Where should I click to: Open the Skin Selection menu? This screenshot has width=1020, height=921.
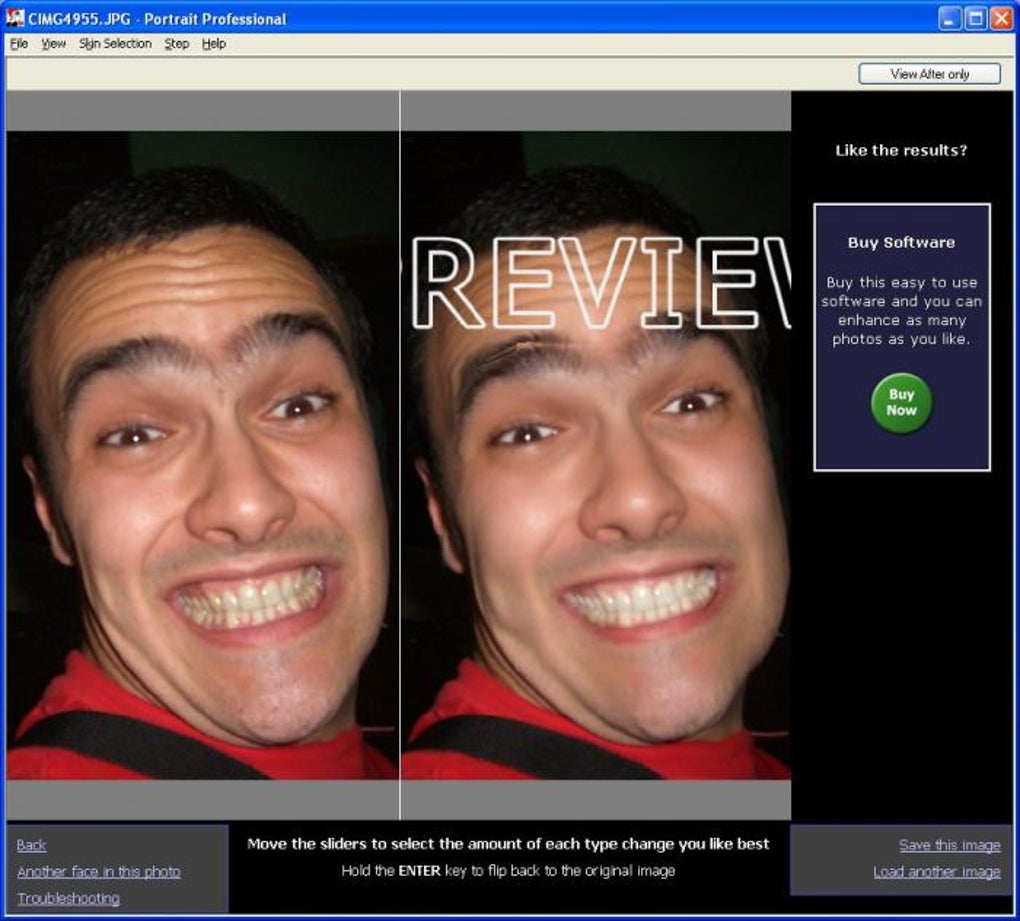pyautogui.click(x=115, y=44)
